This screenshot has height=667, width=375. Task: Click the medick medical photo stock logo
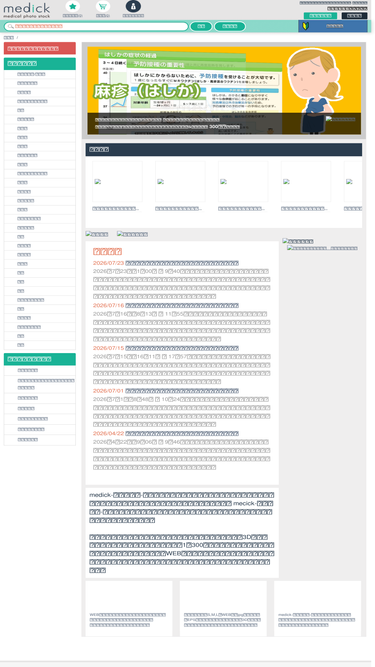pyautogui.click(x=27, y=10)
